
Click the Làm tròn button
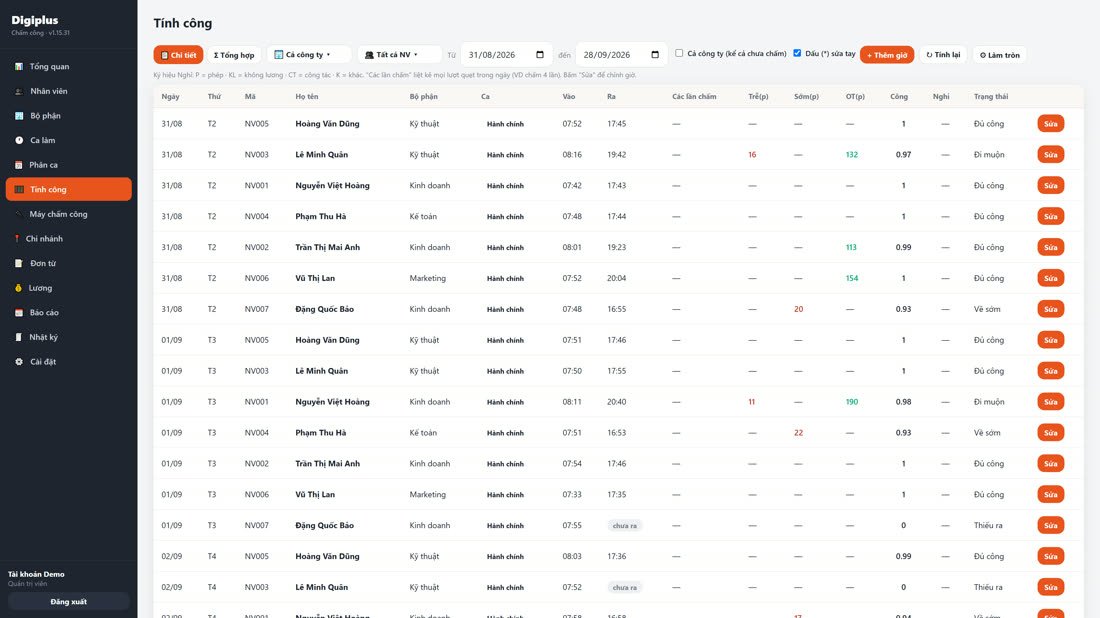coord(1000,55)
